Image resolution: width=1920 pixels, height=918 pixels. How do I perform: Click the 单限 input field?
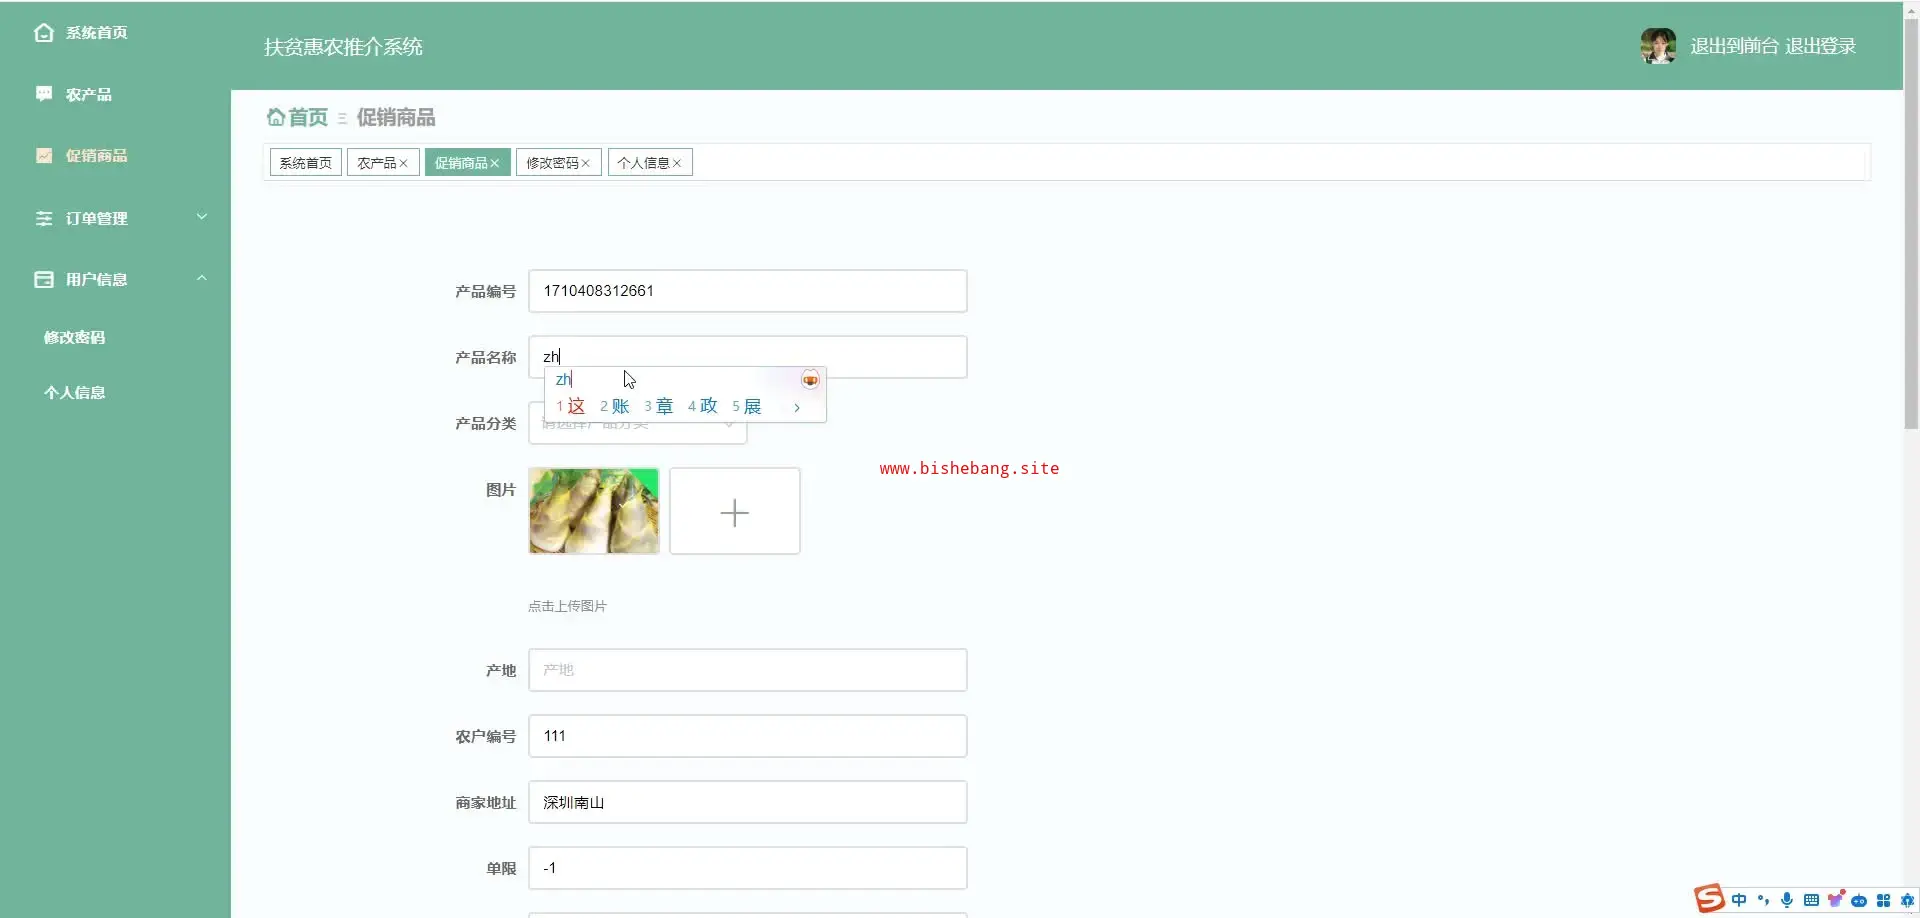pos(747,868)
